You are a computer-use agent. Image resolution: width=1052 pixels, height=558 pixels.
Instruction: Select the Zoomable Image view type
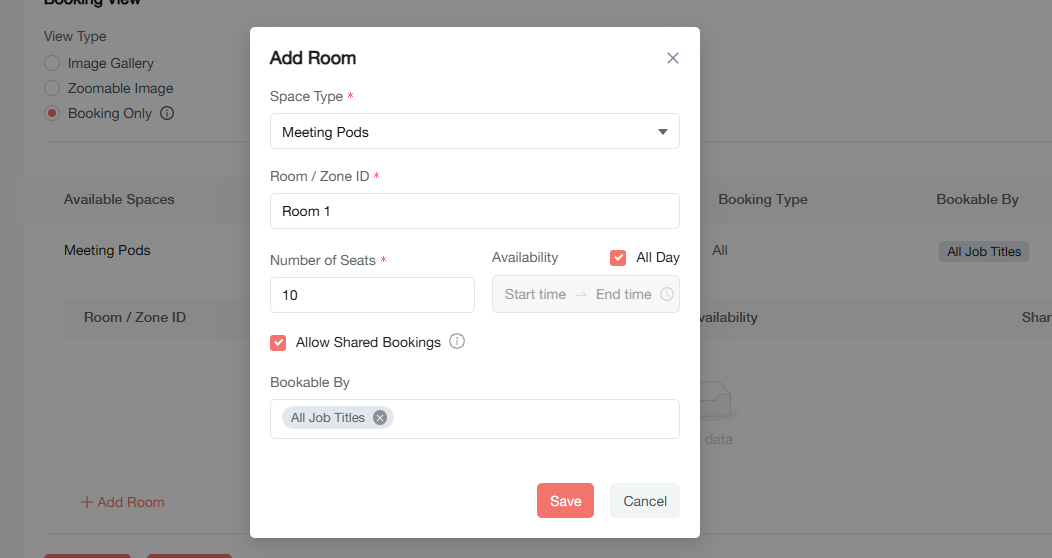(52, 88)
